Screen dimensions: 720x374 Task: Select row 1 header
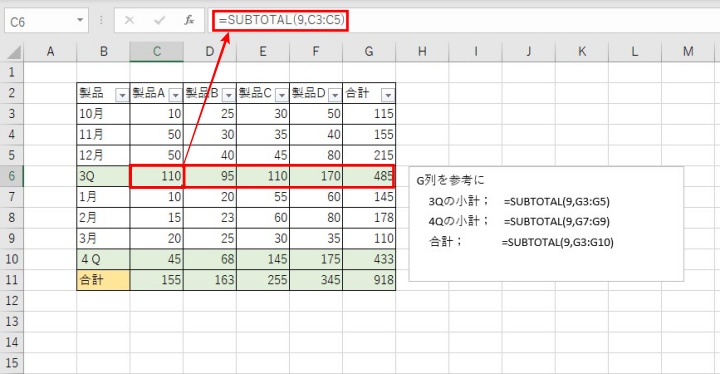click(x=12, y=72)
